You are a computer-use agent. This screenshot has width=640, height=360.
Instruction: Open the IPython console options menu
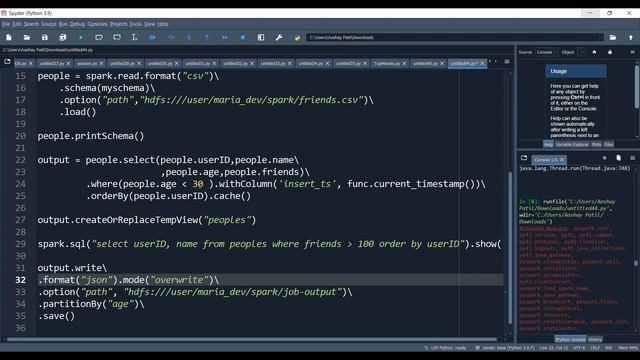(632, 158)
